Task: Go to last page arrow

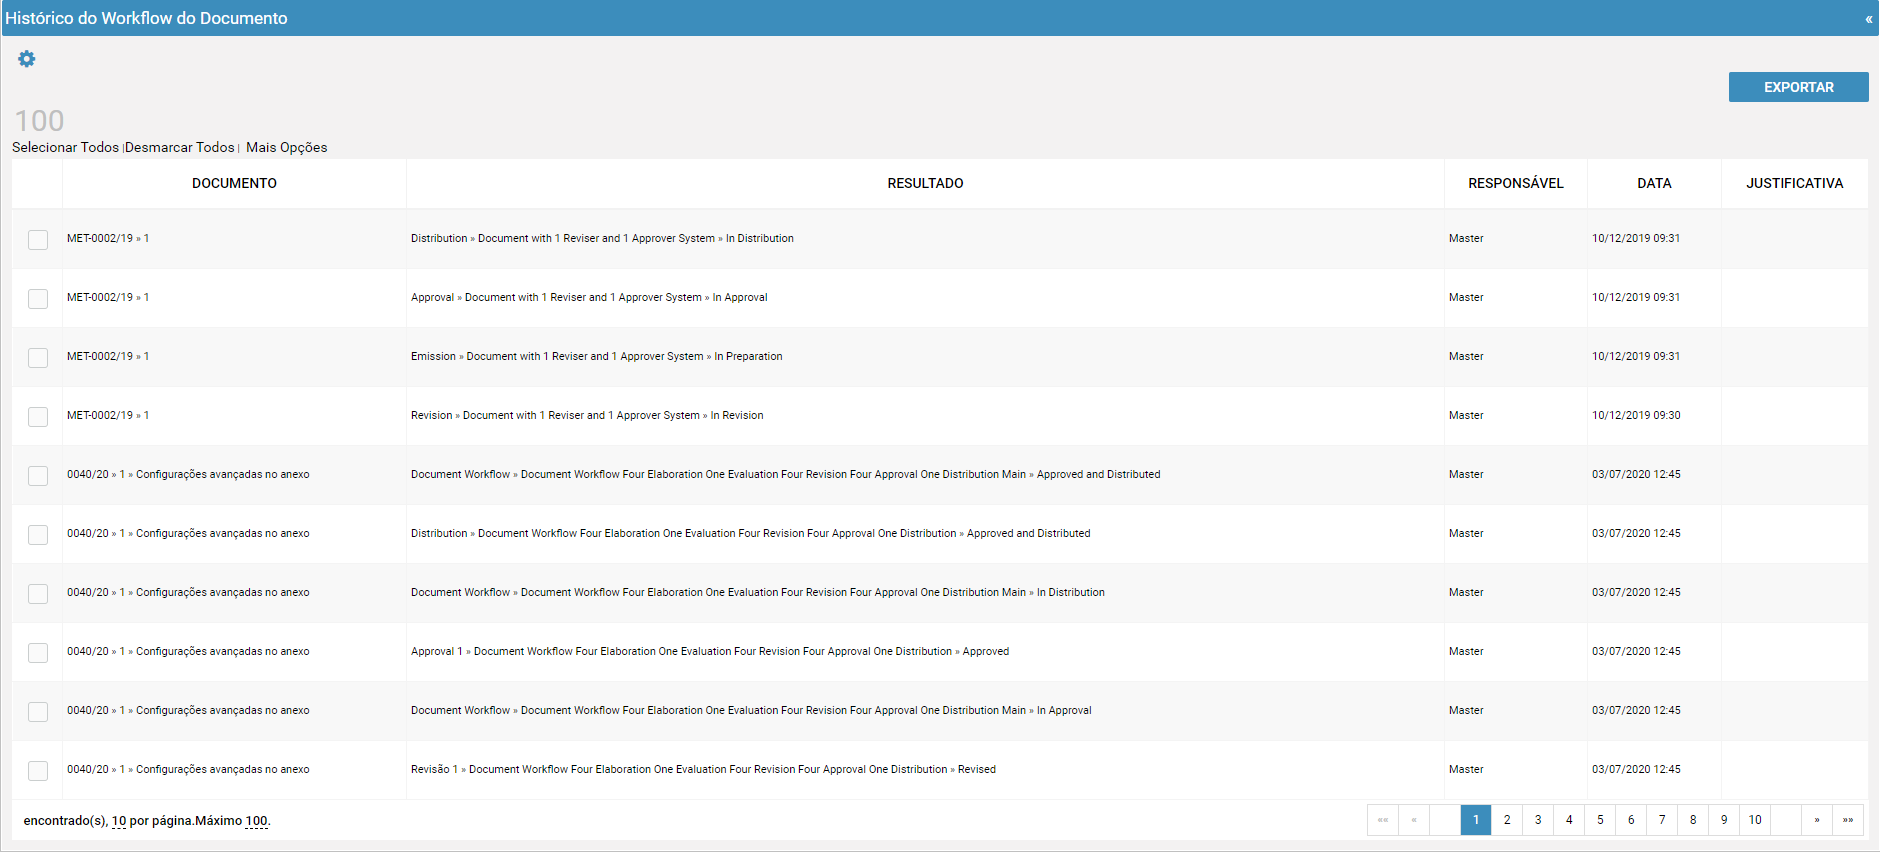Action: [1848, 820]
